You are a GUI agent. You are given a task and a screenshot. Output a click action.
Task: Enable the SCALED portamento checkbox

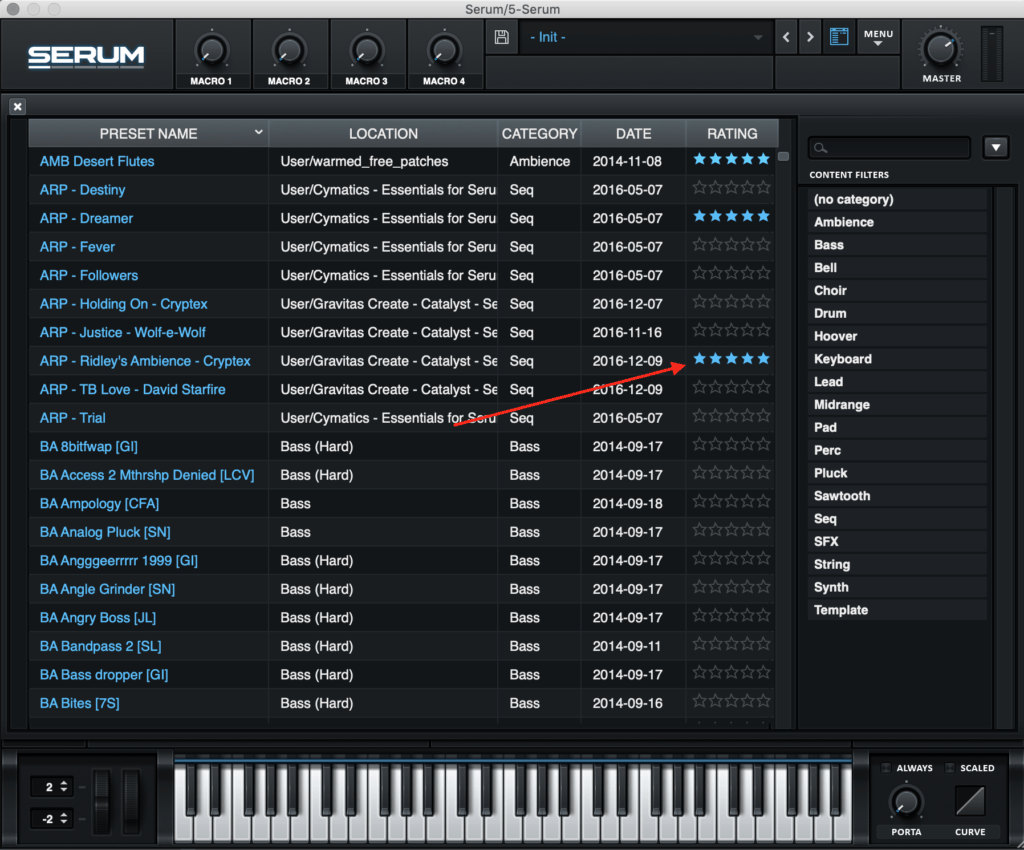[950, 768]
